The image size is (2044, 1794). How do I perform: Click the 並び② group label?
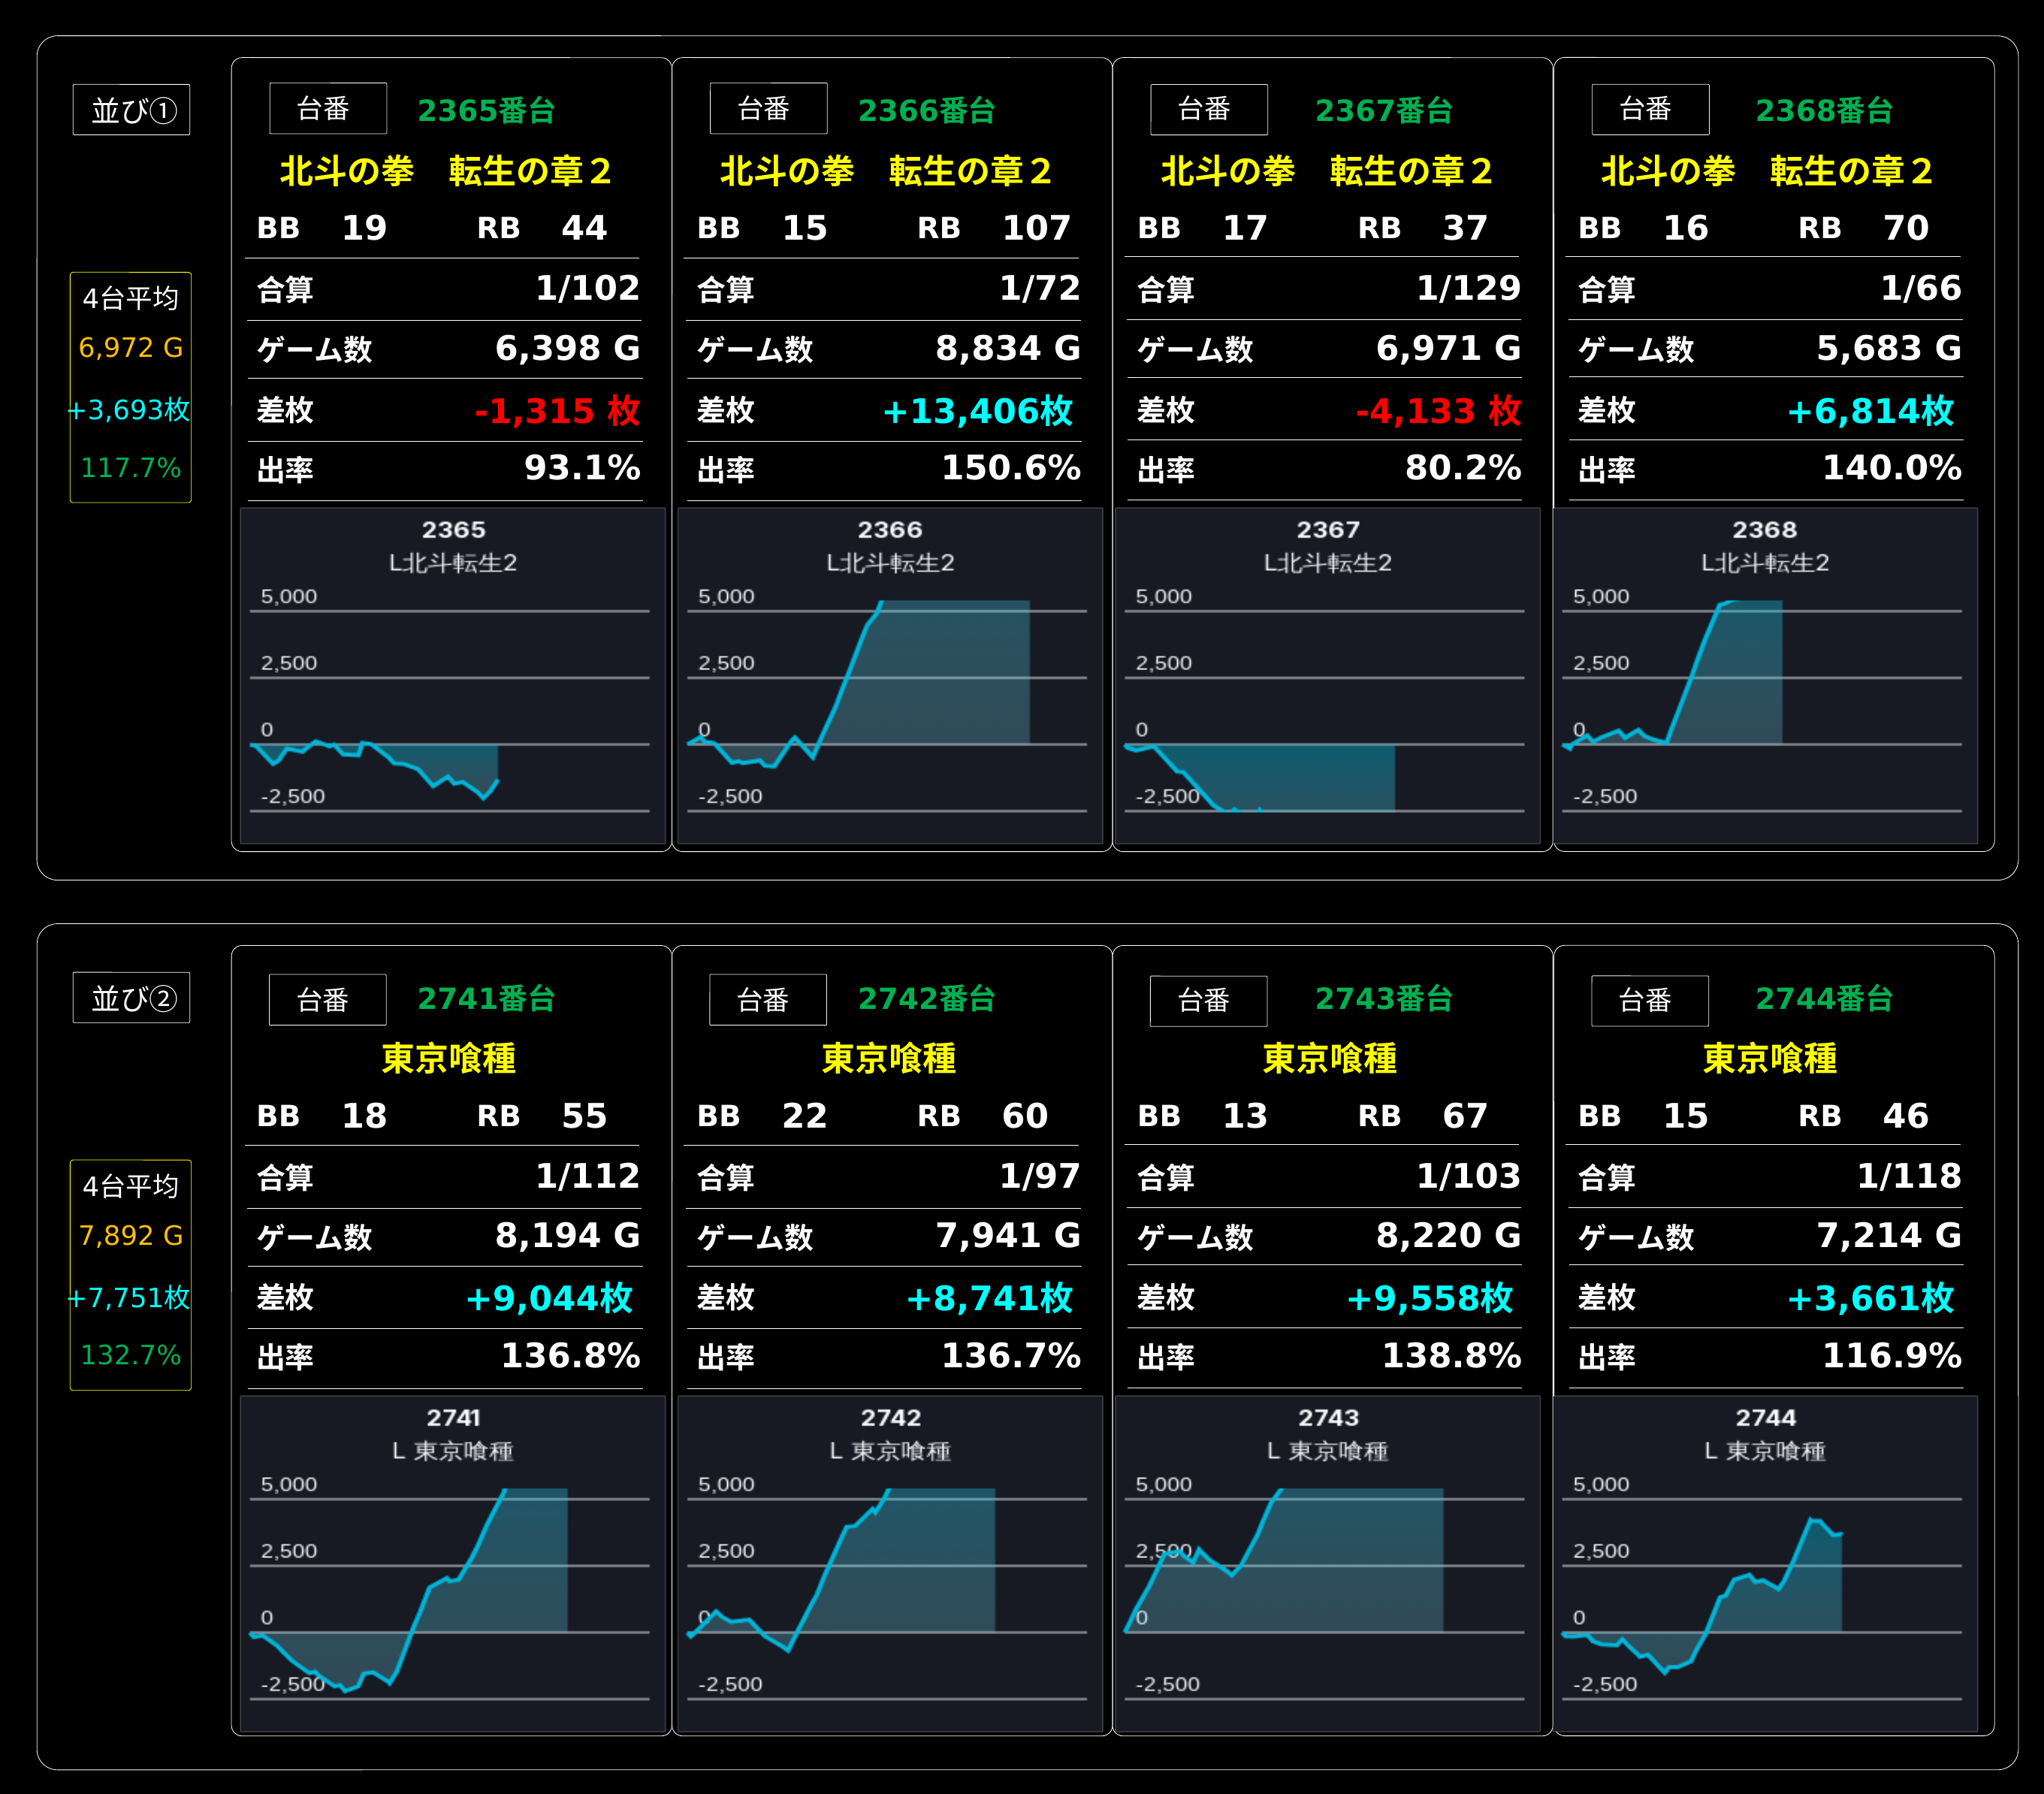(x=131, y=997)
